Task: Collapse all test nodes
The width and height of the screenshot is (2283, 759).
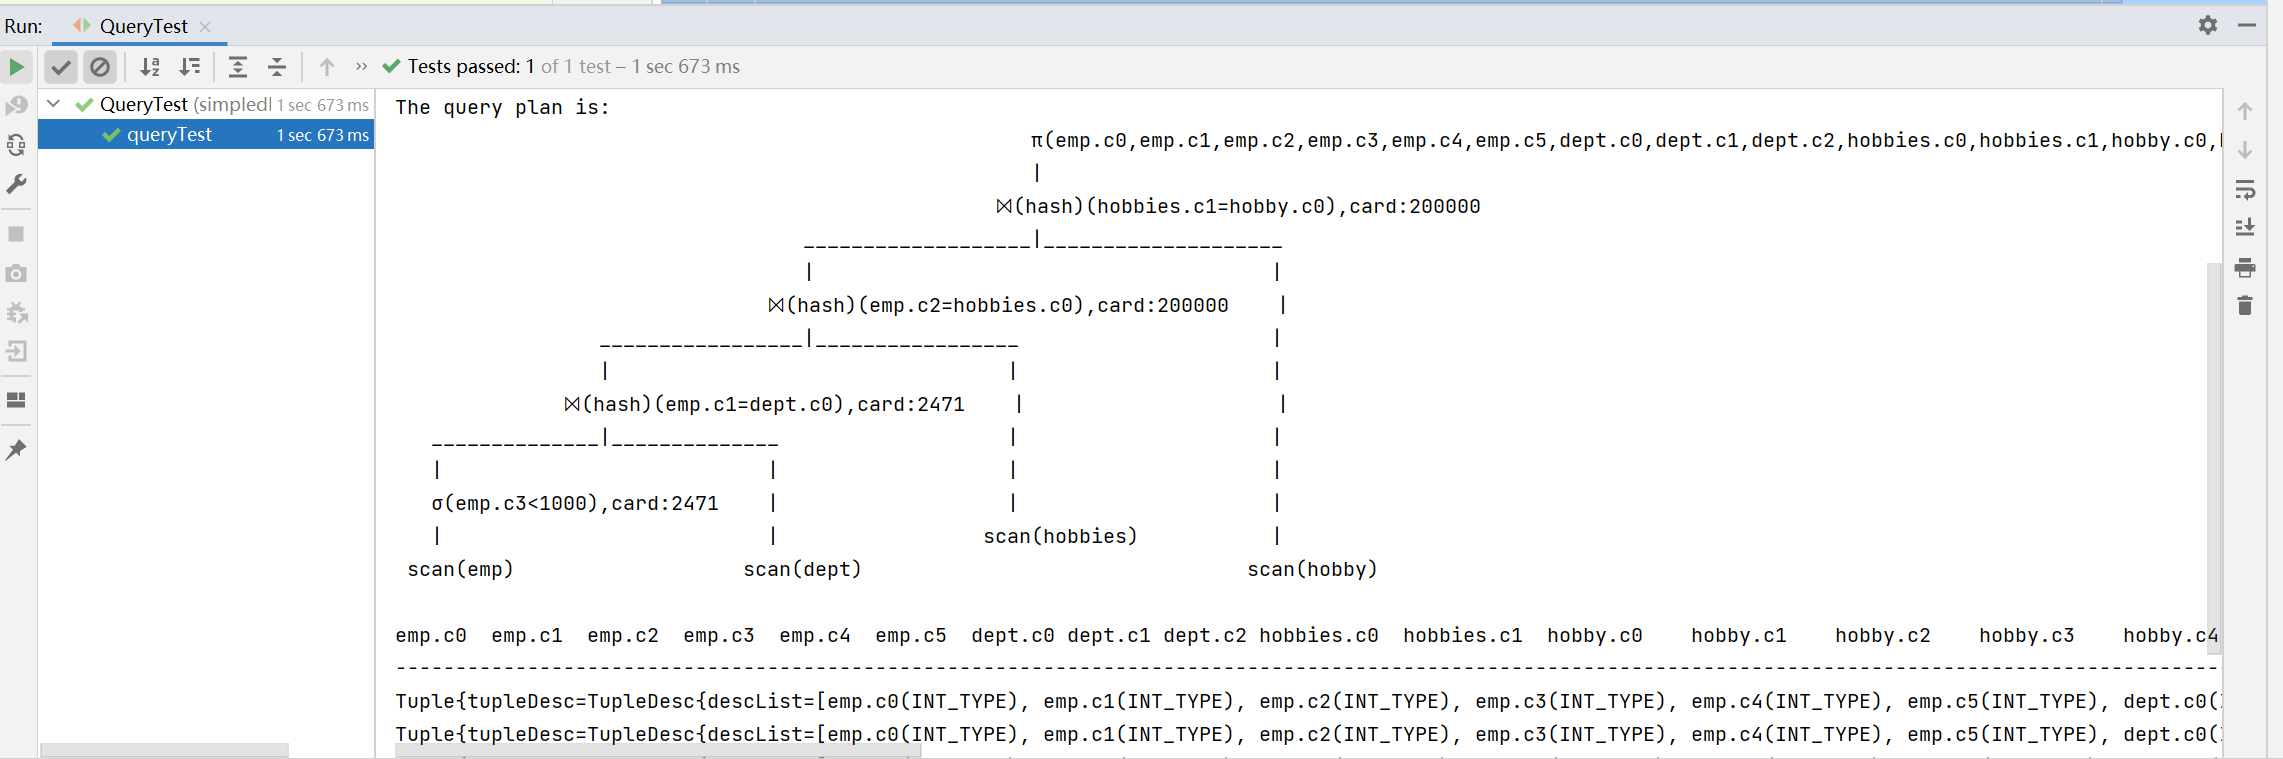Action: pos(277,67)
